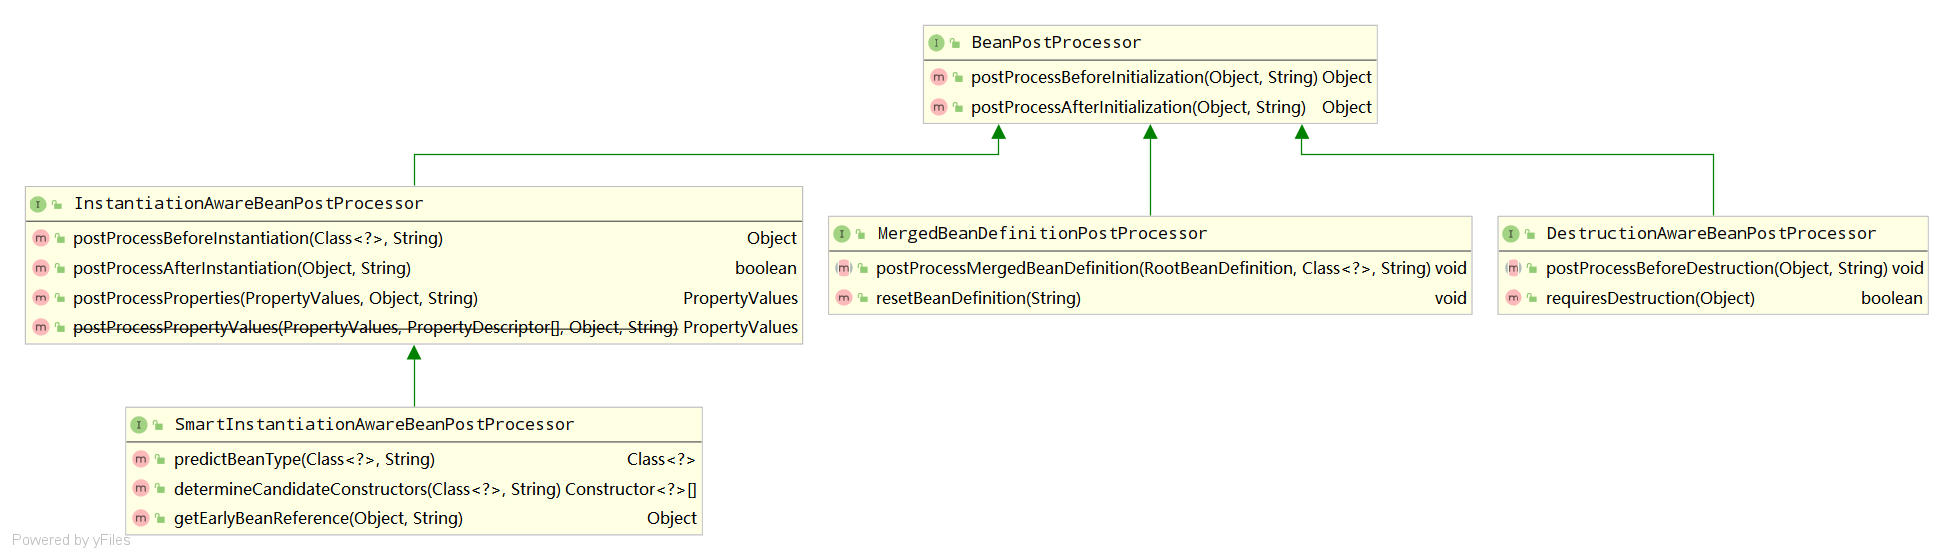This screenshot has height=560, width=1953.
Task: Click method icon next to resetBeanDefinition
Action: pos(843,298)
